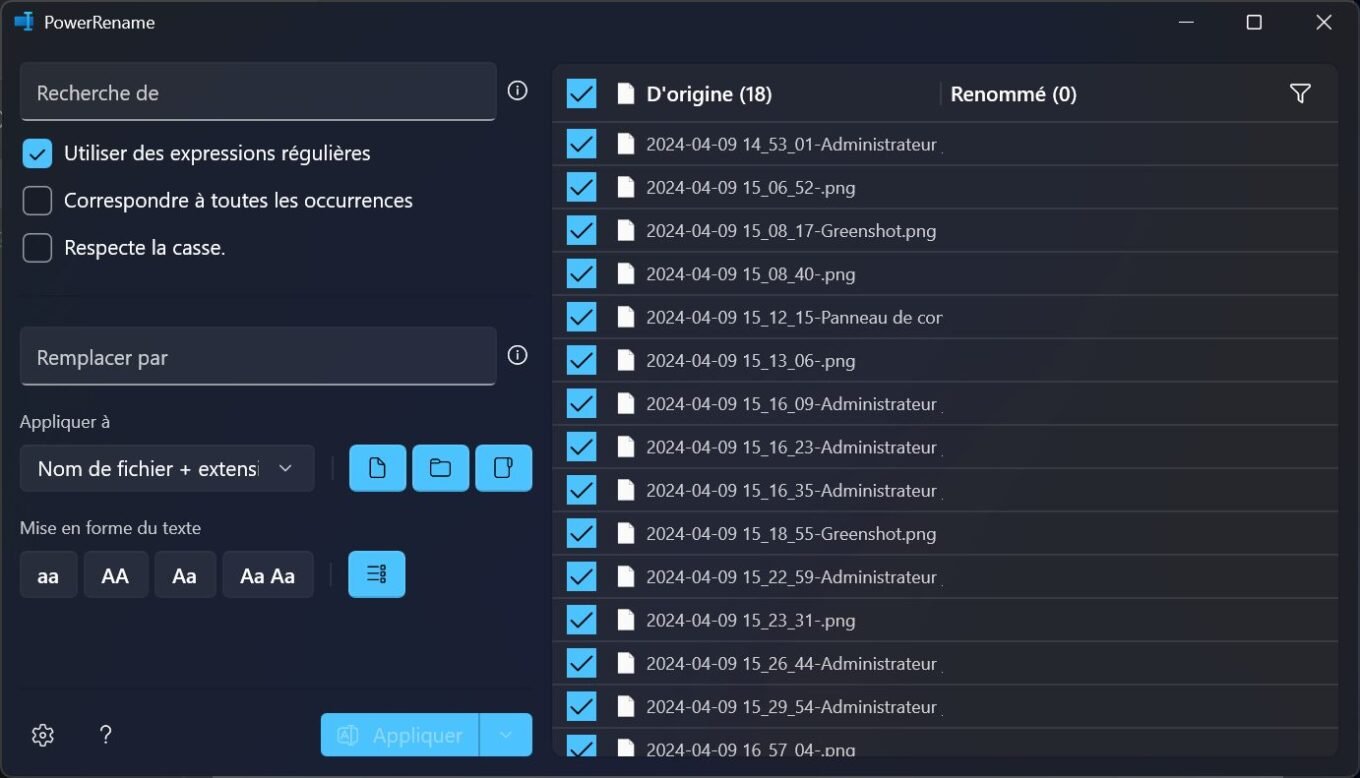Toggle the select-all checkbox in D'origine header
This screenshot has height=778, width=1360.
pyautogui.click(x=581, y=94)
